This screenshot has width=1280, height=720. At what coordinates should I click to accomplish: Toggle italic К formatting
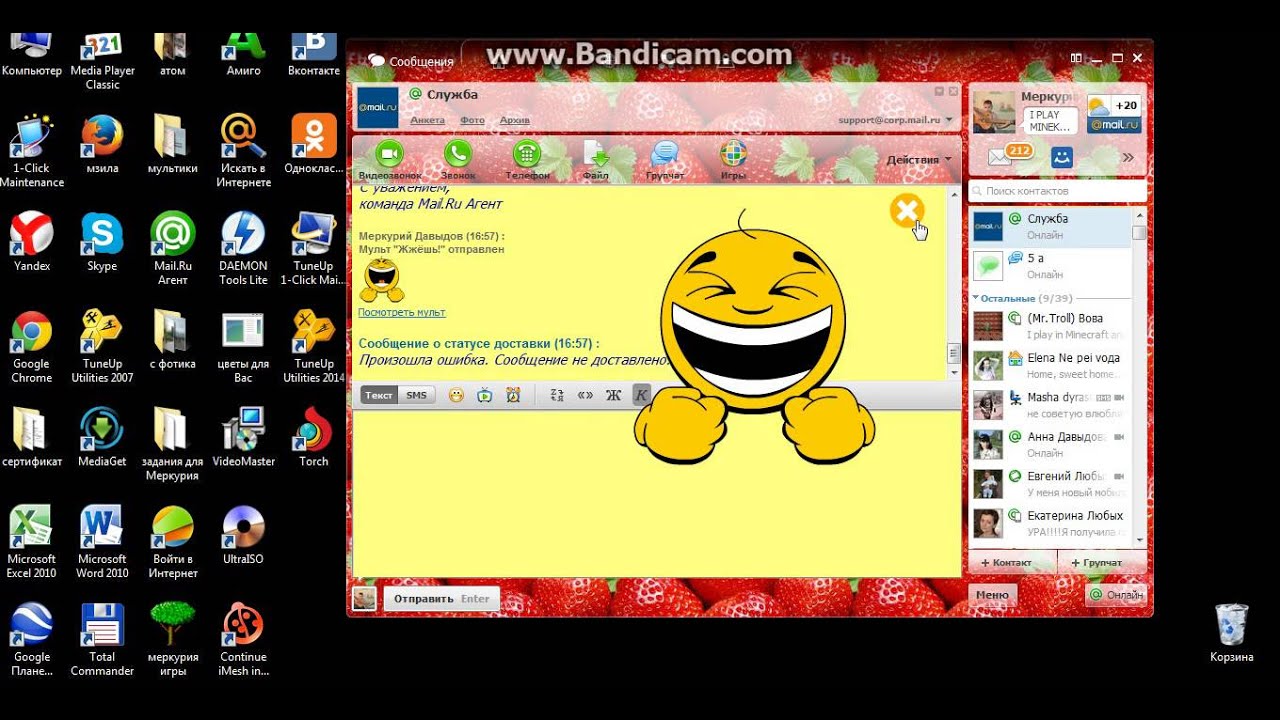[641, 395]
